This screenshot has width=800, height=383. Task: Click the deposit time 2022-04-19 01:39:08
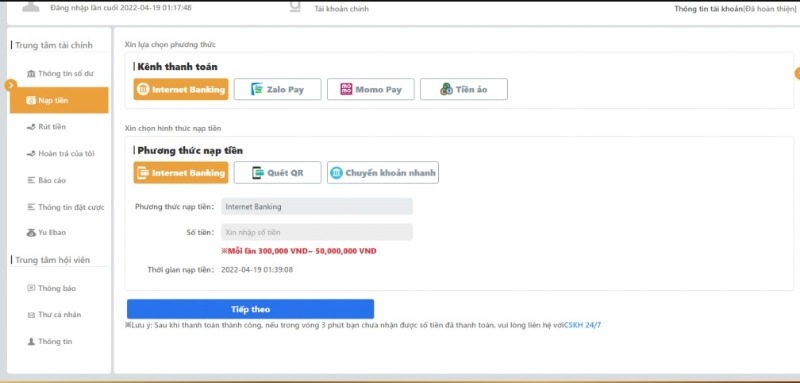(x=257, y=269)
